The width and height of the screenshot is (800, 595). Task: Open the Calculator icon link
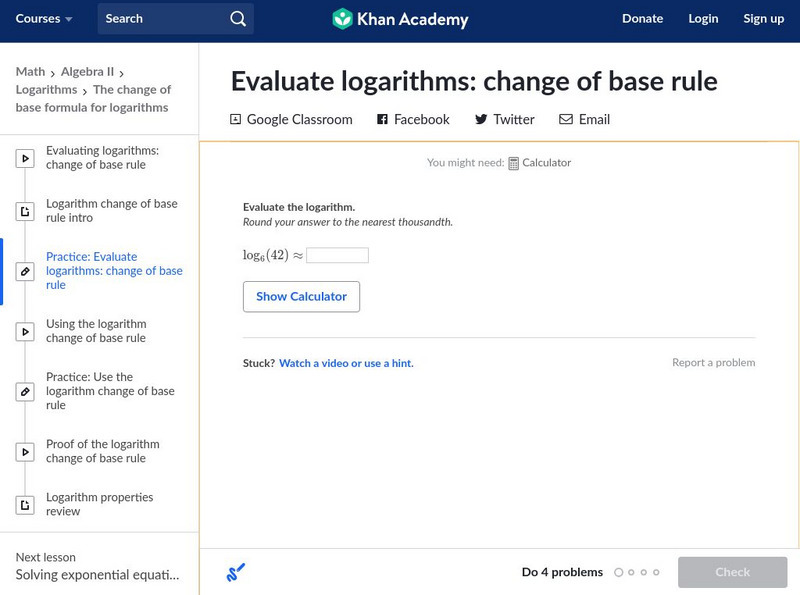513,163
